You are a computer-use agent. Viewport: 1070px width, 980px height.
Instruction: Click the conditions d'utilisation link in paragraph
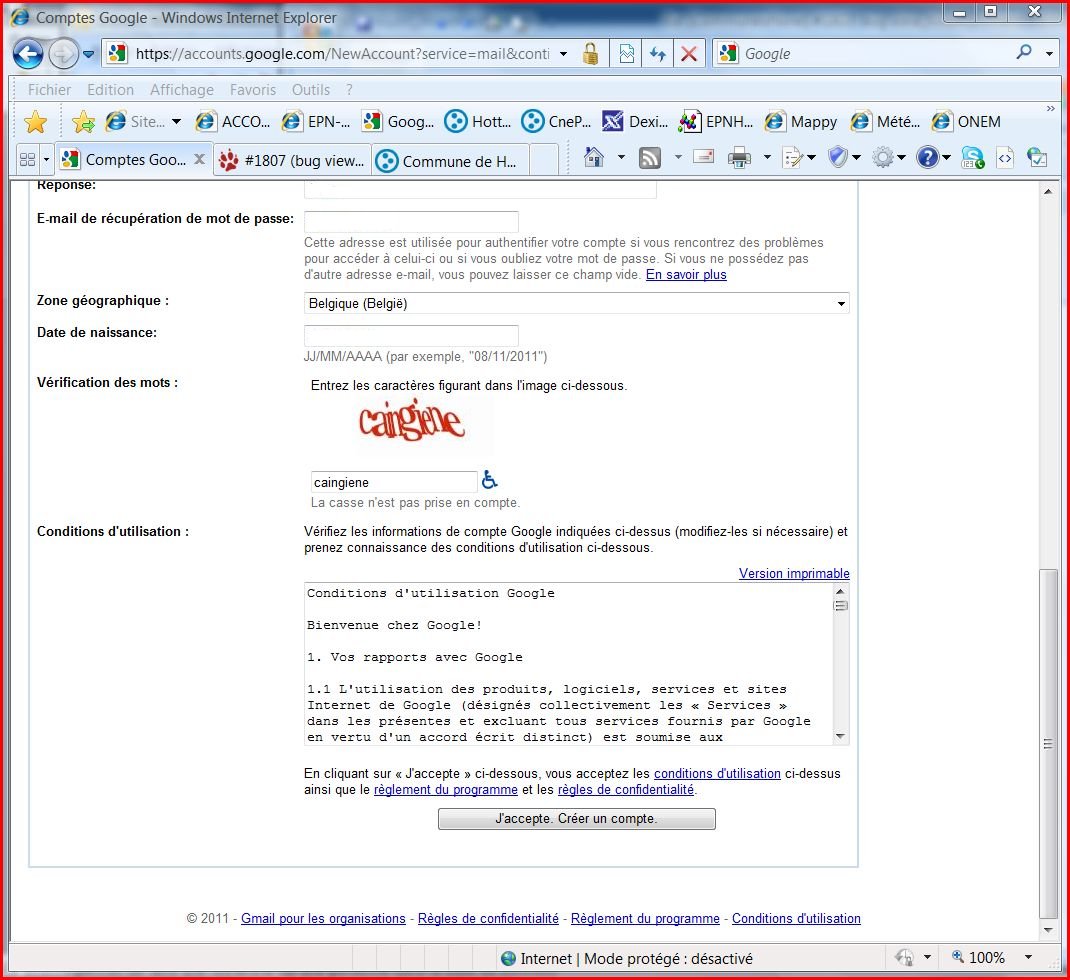(x=717, y=773)
